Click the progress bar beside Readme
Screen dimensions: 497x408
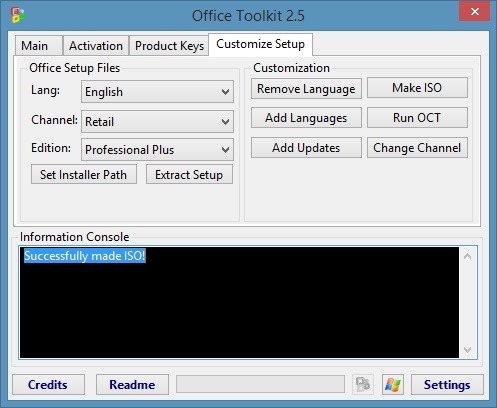point(260,384)
